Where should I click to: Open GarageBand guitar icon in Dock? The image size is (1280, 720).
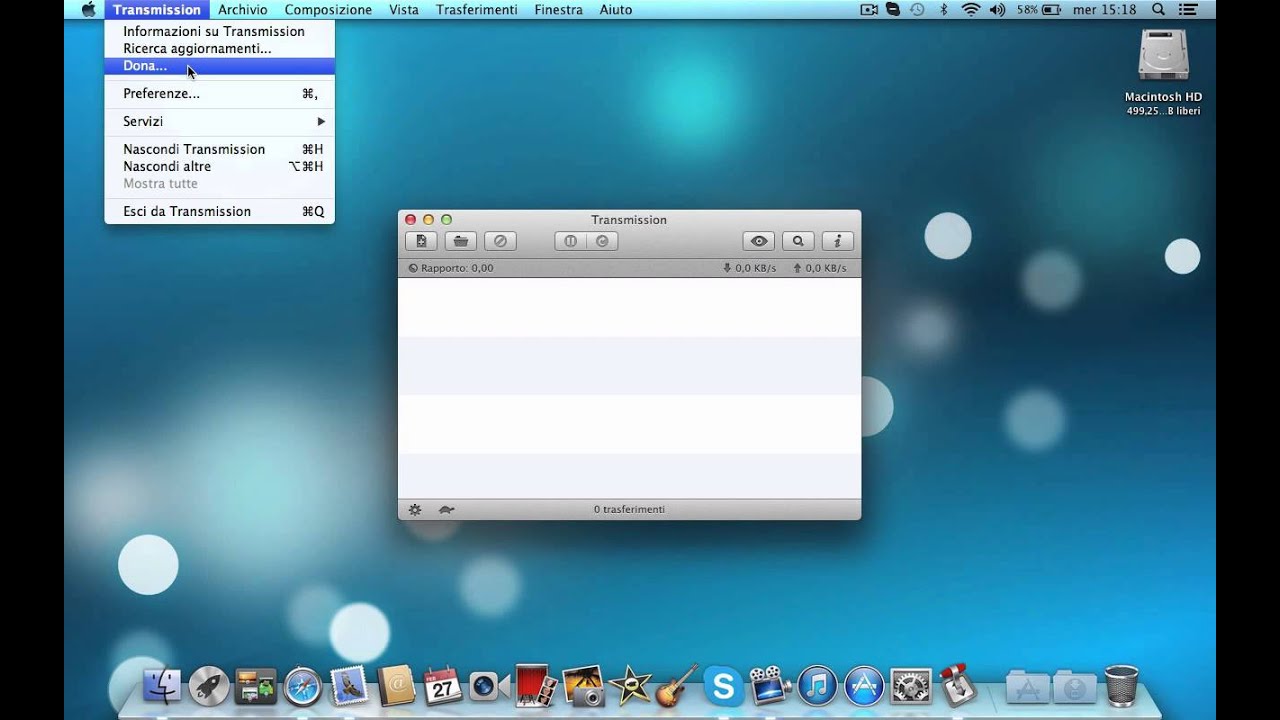tap(677, 686)
